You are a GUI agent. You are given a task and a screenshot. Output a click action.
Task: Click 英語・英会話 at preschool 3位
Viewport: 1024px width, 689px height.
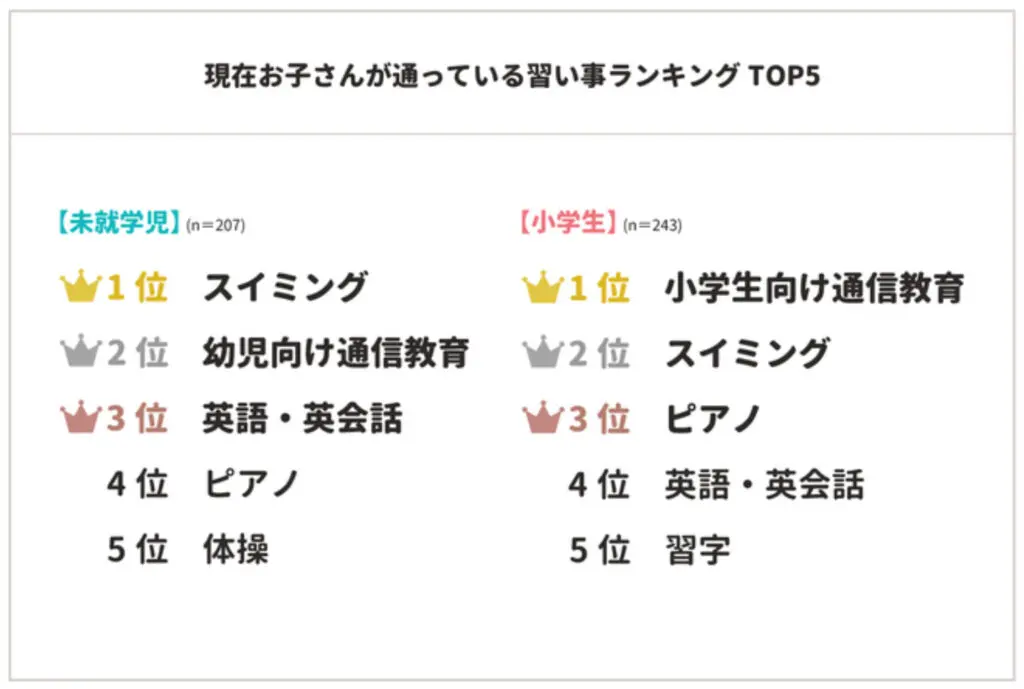pyautogui.click(x=302, y=419)
